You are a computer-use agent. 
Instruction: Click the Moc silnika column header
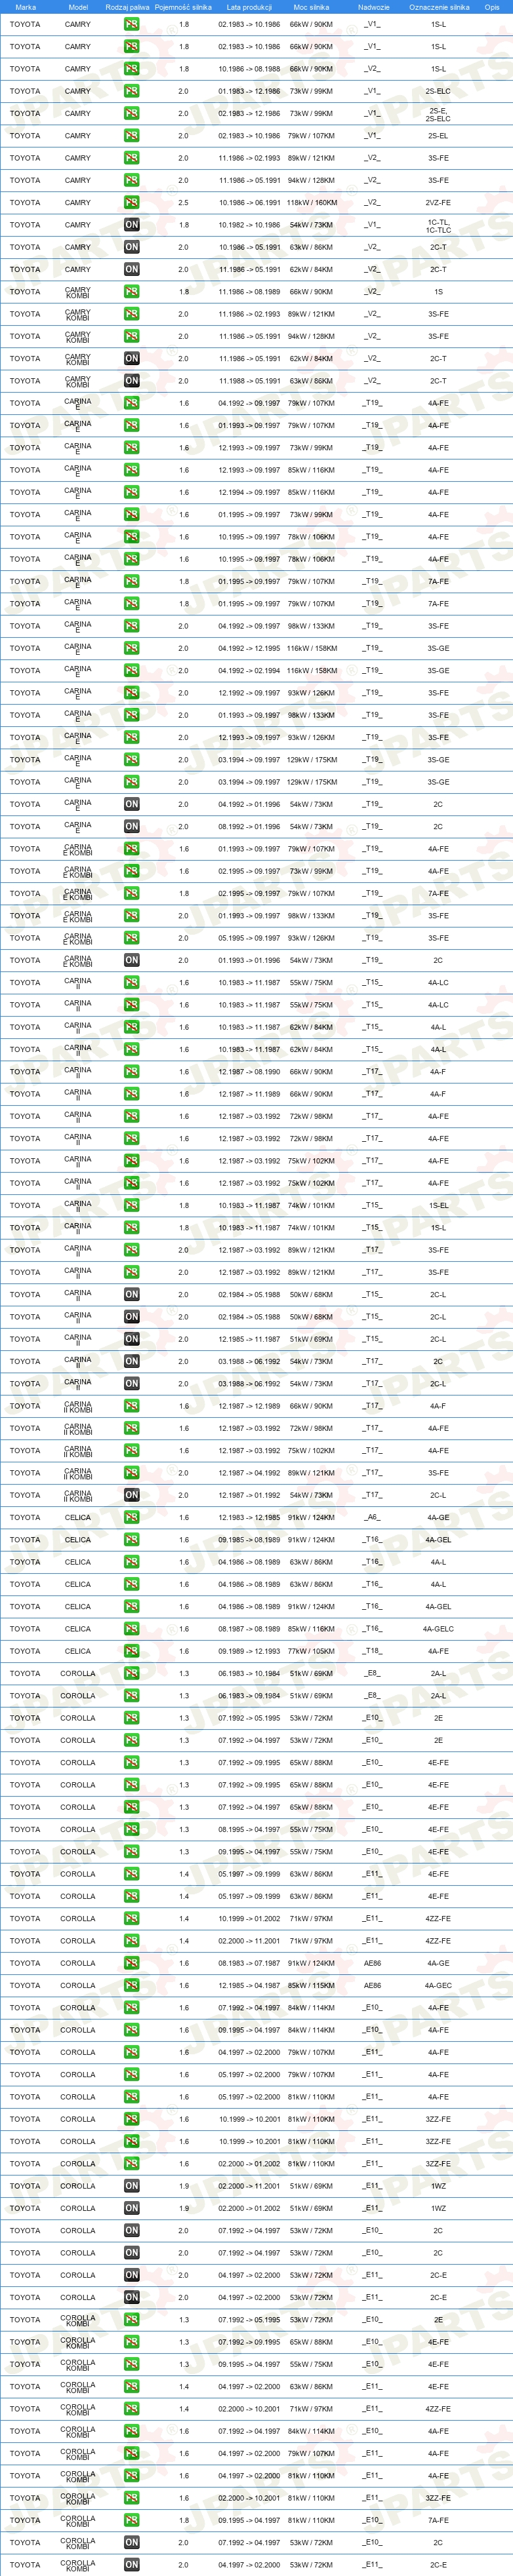pos(311,7)
